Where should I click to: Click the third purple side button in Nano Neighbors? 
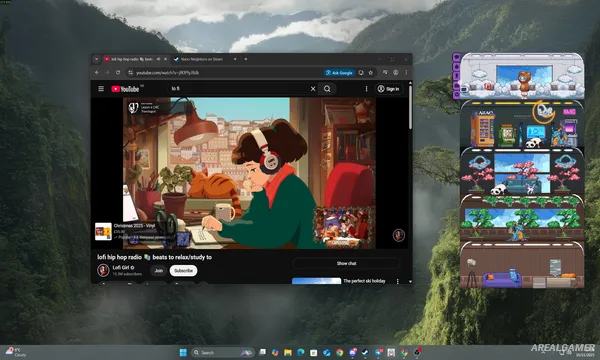[457, 75]
